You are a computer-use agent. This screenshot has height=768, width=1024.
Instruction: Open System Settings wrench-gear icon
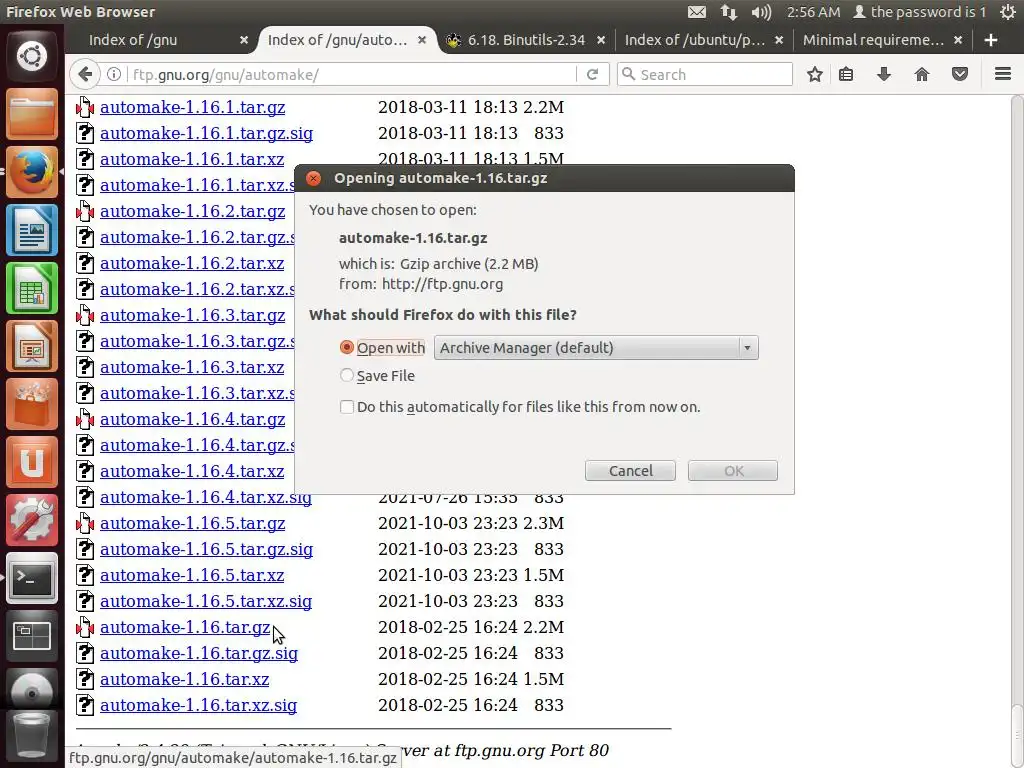(32, 520)
